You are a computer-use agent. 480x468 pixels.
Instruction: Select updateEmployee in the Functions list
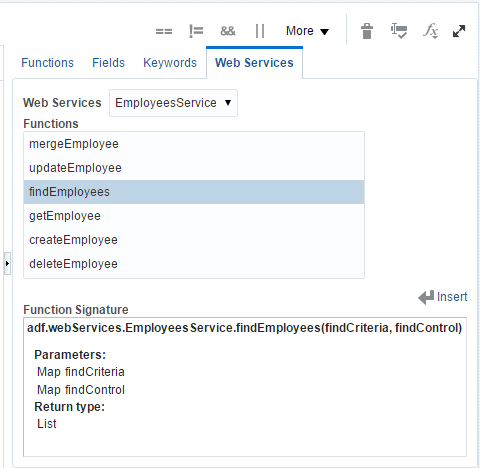point(194,168)
